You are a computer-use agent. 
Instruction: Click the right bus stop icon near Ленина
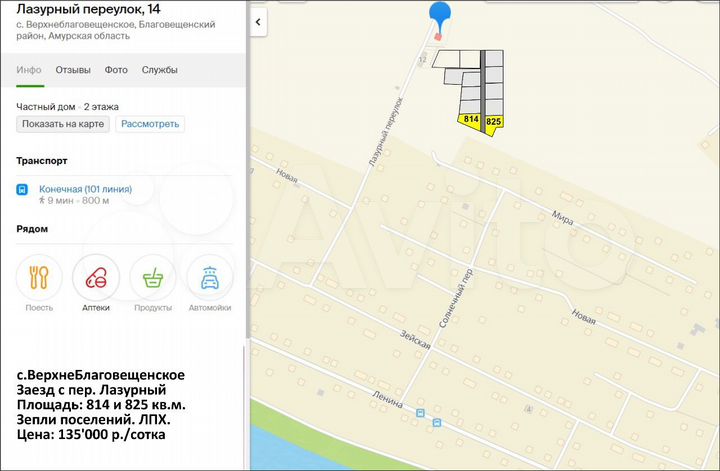click(x=437, y=423)
